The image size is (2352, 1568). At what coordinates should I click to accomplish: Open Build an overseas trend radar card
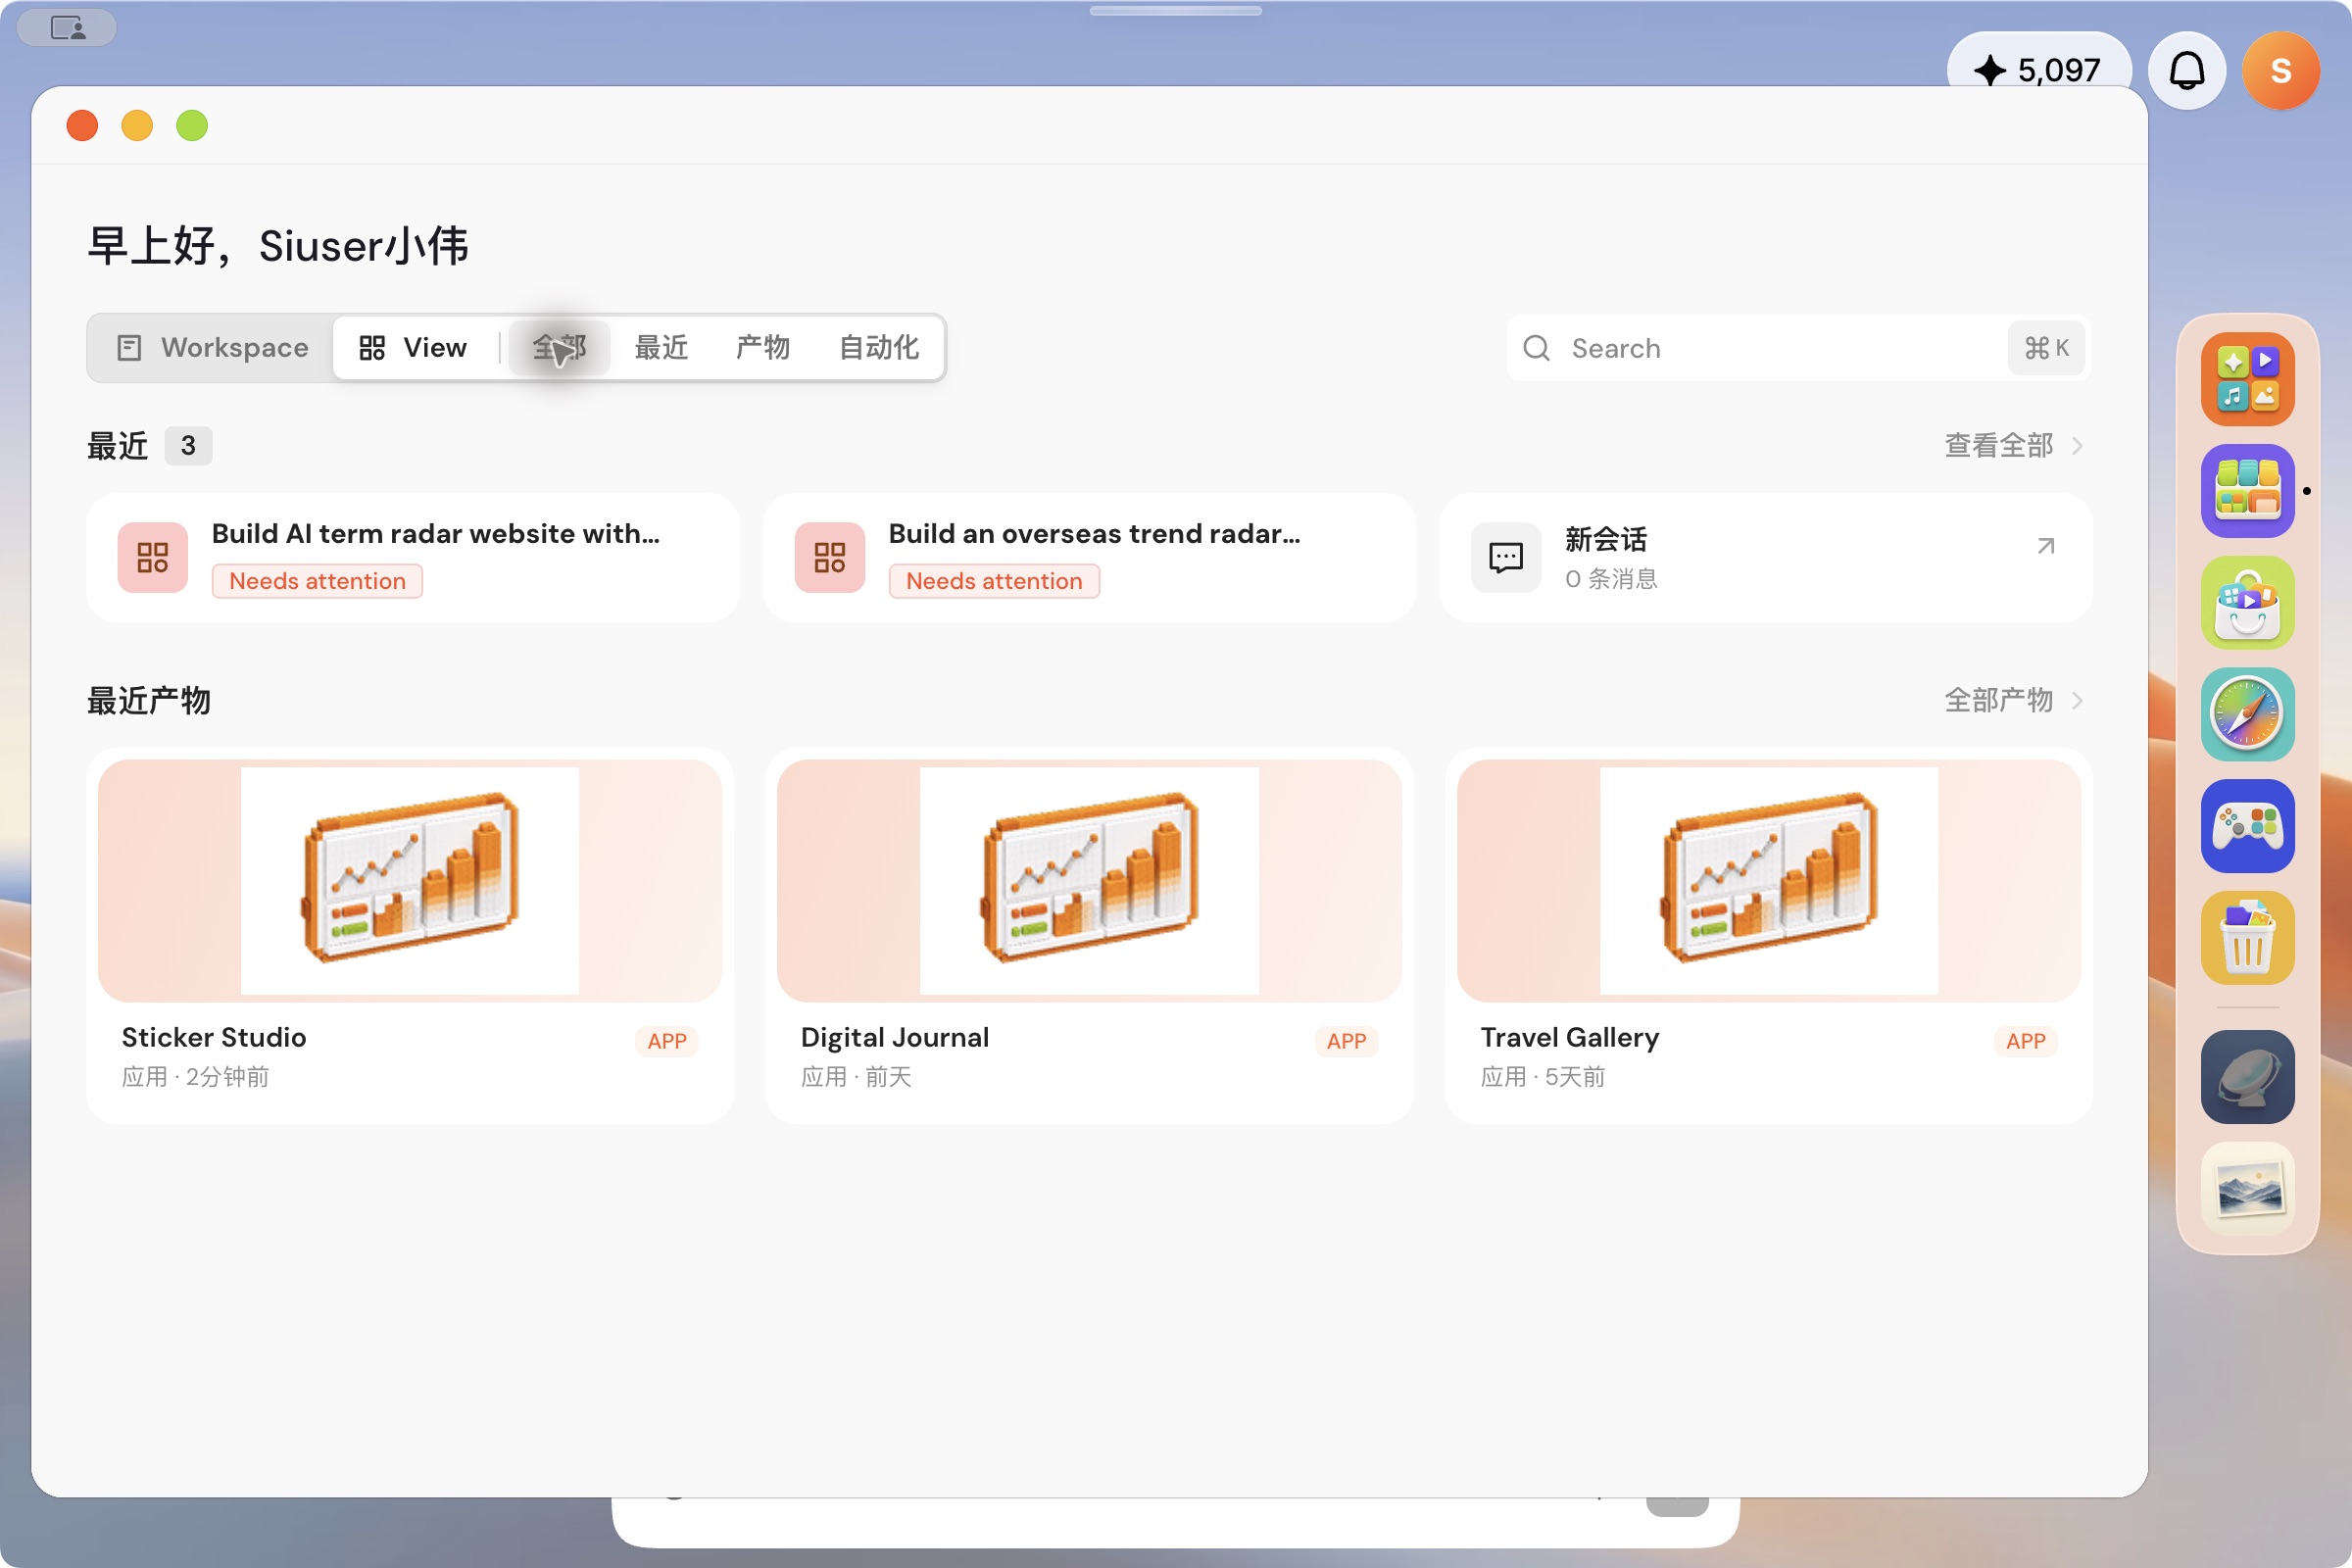point(1090,558)
